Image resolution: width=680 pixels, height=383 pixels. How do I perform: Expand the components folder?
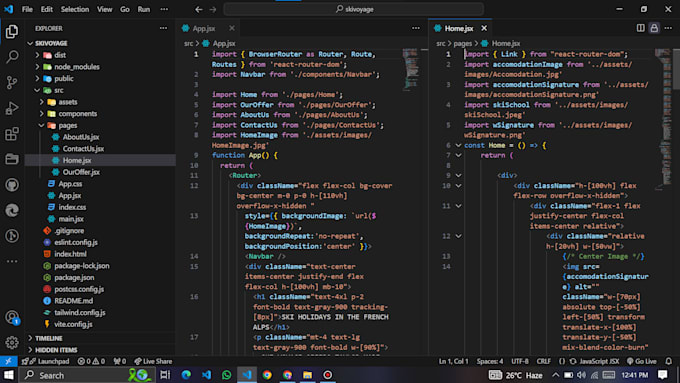pyautogui.click(x=101, y=114)
